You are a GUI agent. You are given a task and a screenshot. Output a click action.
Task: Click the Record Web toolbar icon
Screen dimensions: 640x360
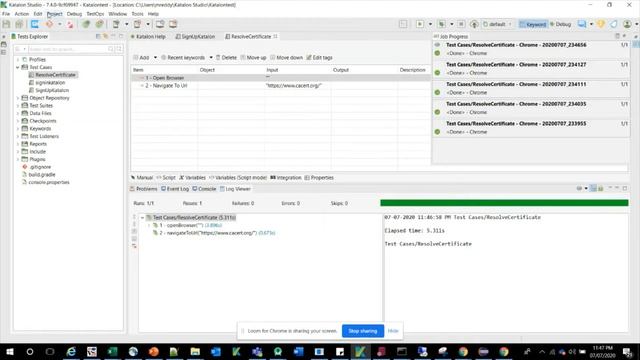pos(70,24)
